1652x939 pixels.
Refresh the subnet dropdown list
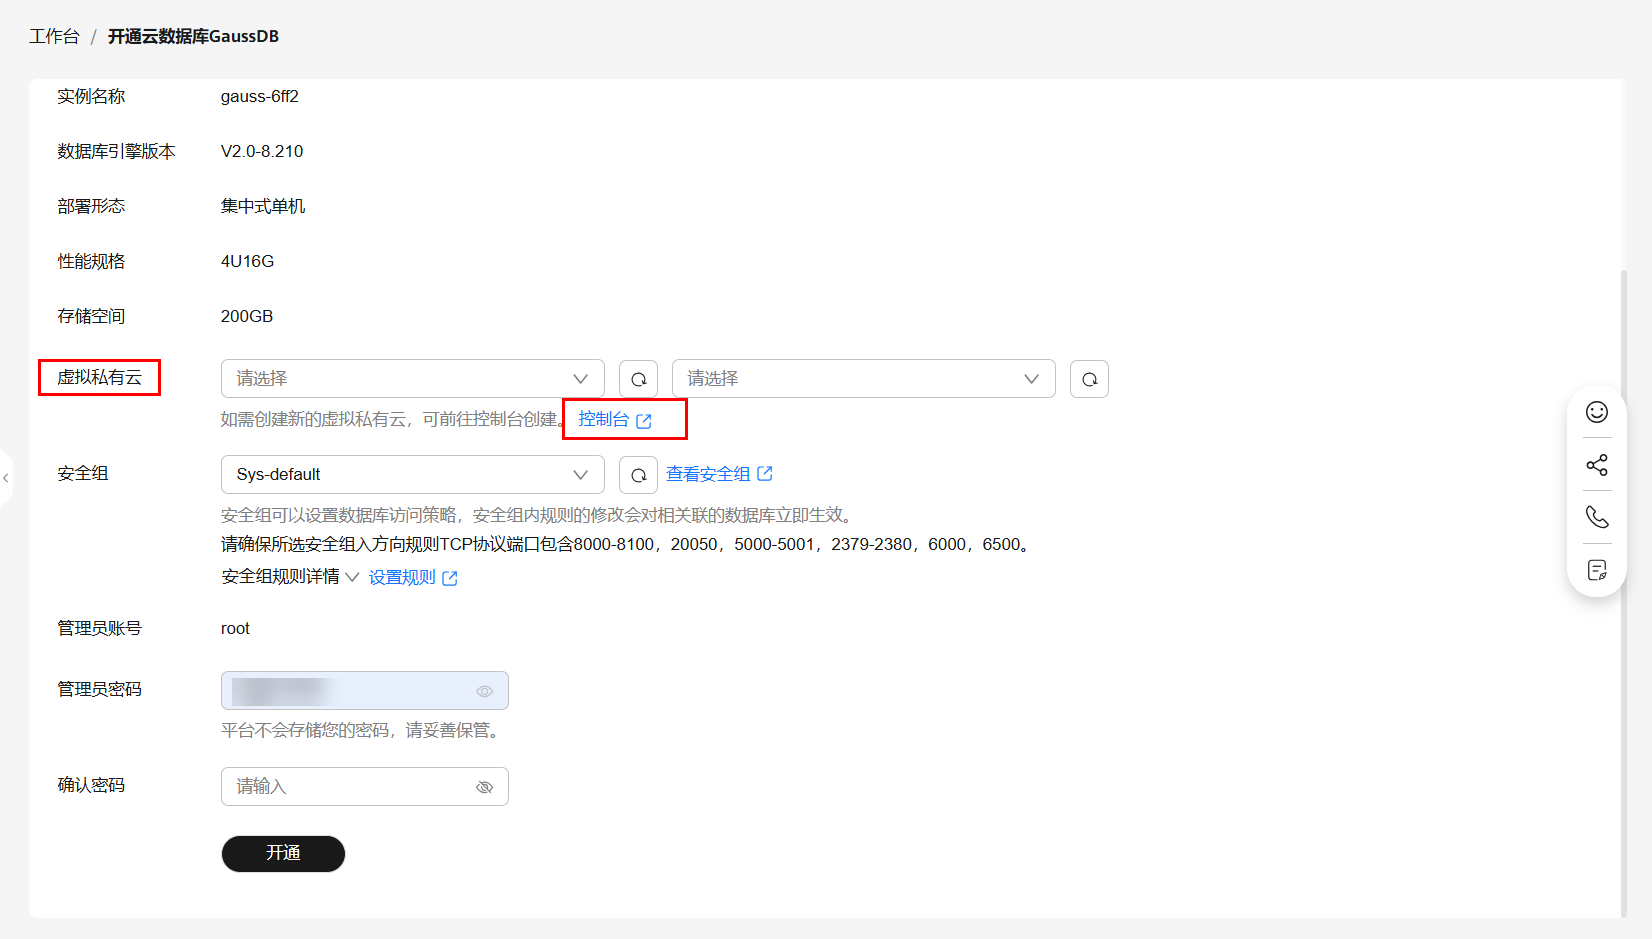(x=1089, y=379)
